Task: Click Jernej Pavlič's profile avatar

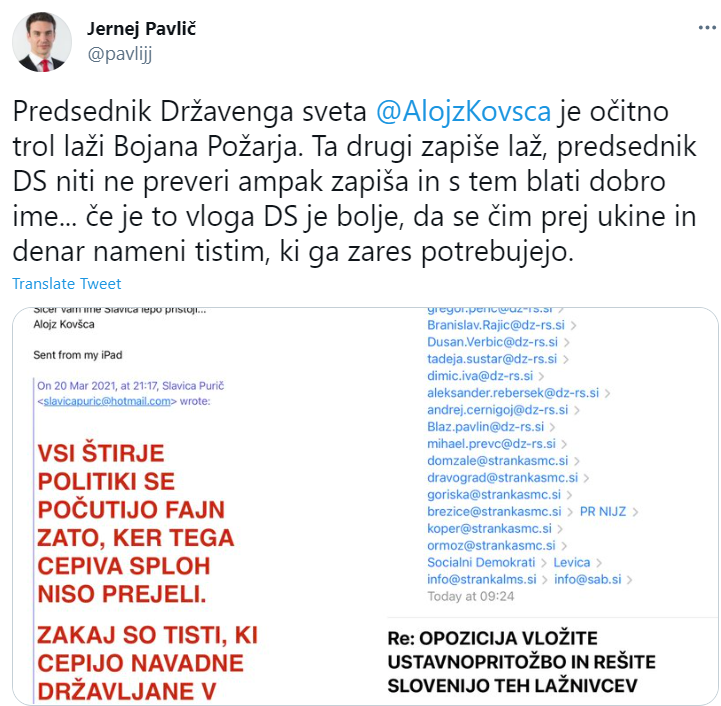Action: [42, 42]
